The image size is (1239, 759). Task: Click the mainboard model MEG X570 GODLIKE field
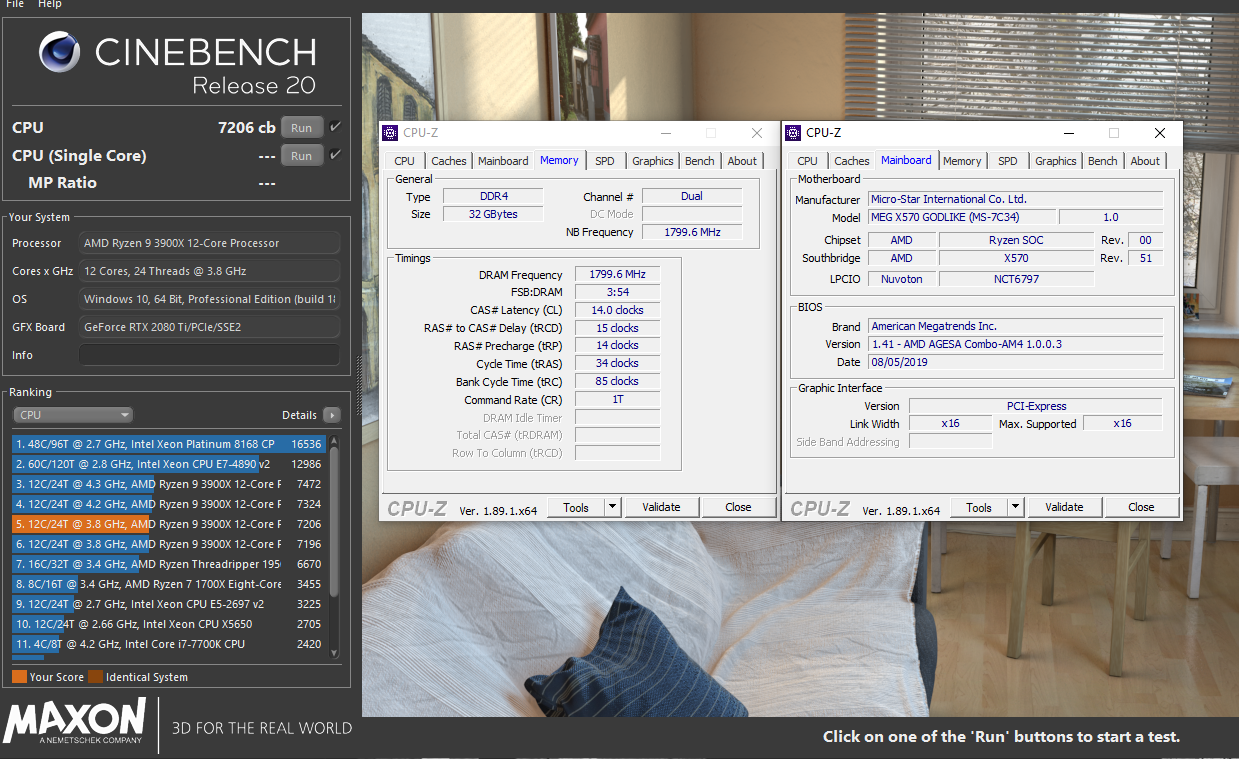coord(960,217)
